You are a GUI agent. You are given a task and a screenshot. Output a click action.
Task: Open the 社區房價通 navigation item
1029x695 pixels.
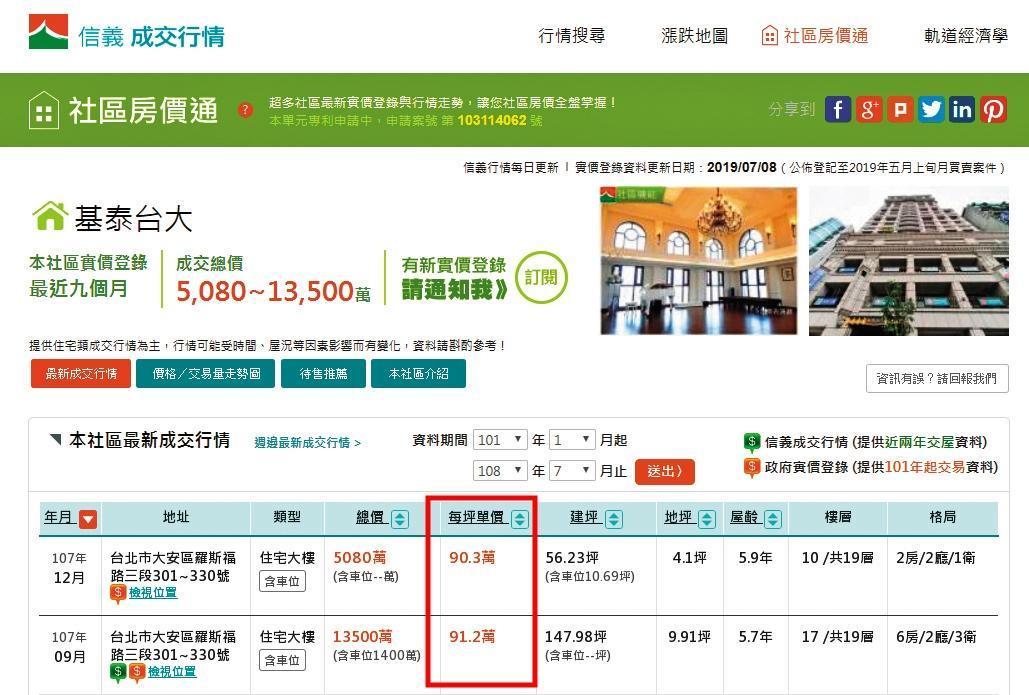click(814, 35)
